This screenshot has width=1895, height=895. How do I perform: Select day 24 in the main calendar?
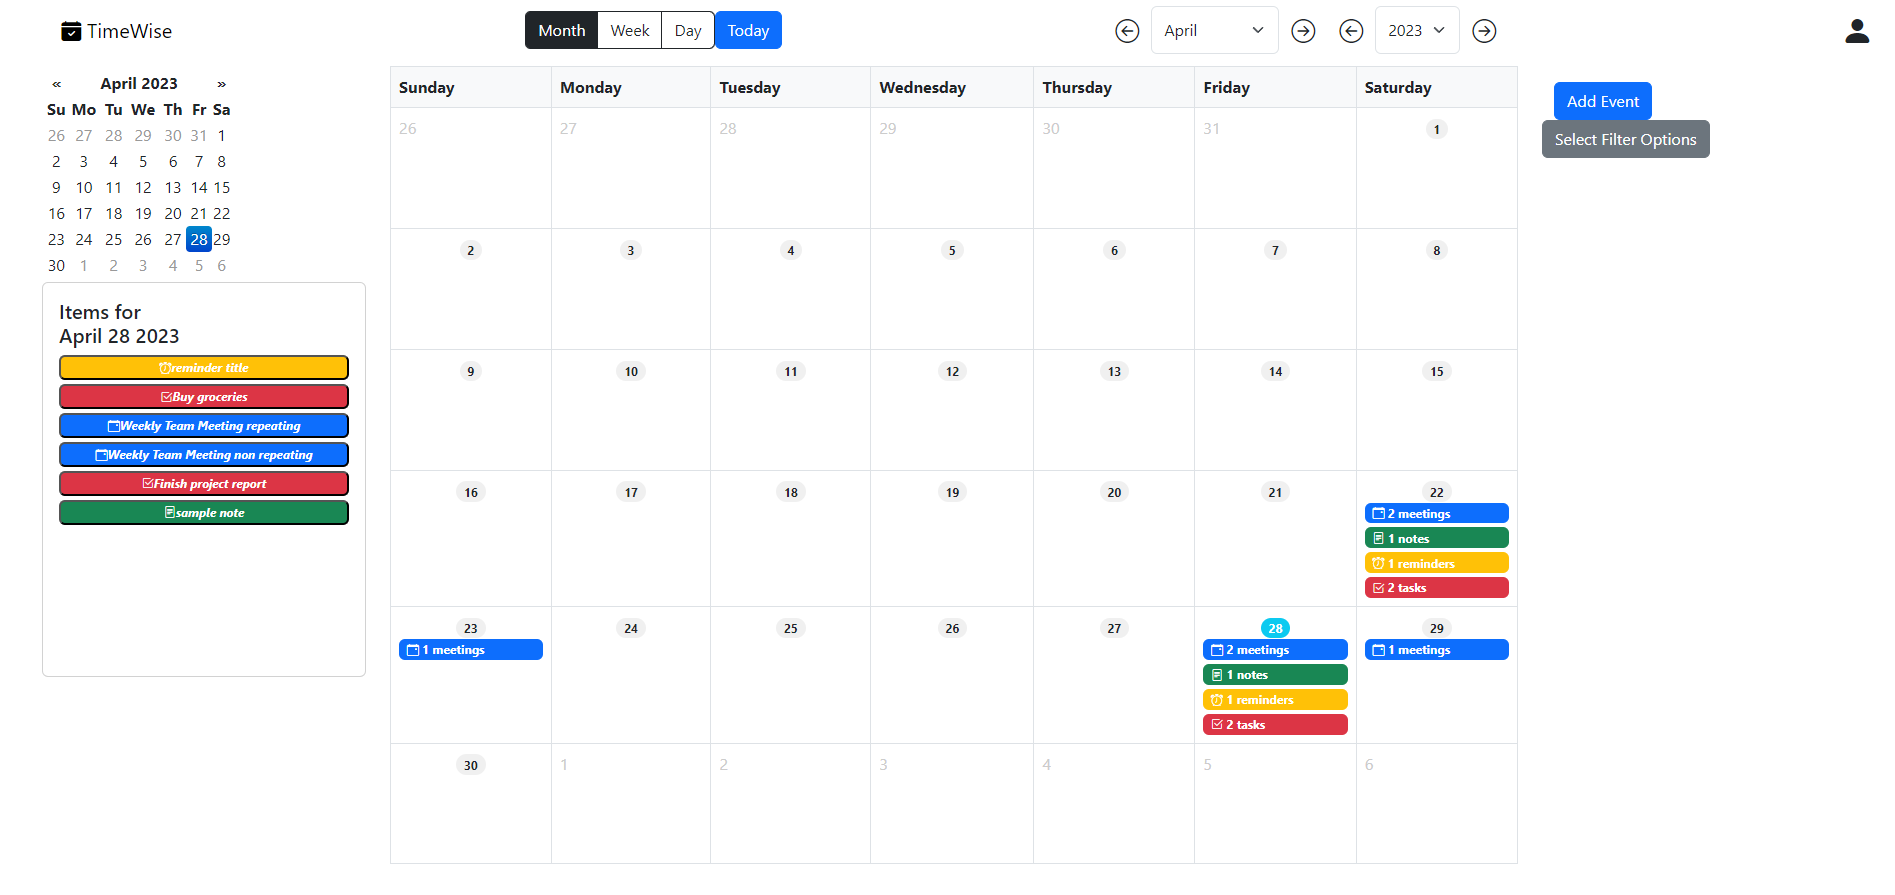point(631,628)
